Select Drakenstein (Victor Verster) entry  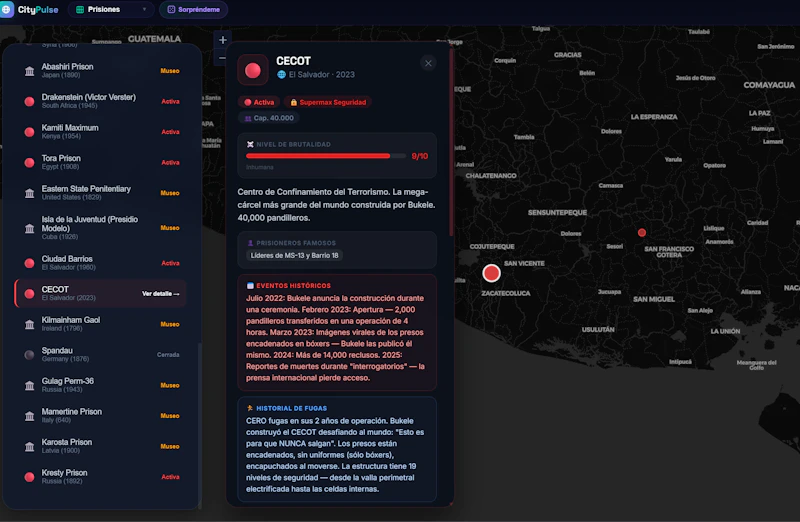click(x=101, y=101)
